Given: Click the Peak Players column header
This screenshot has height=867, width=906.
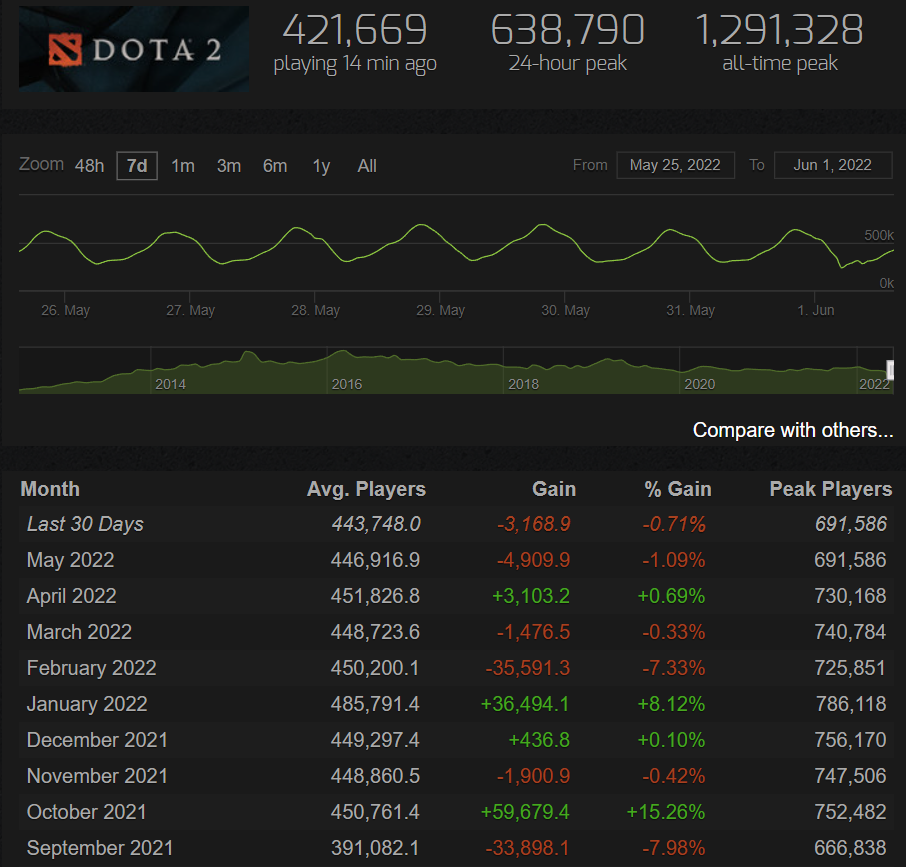Looking at the screenshot, I should click(831, 489).
